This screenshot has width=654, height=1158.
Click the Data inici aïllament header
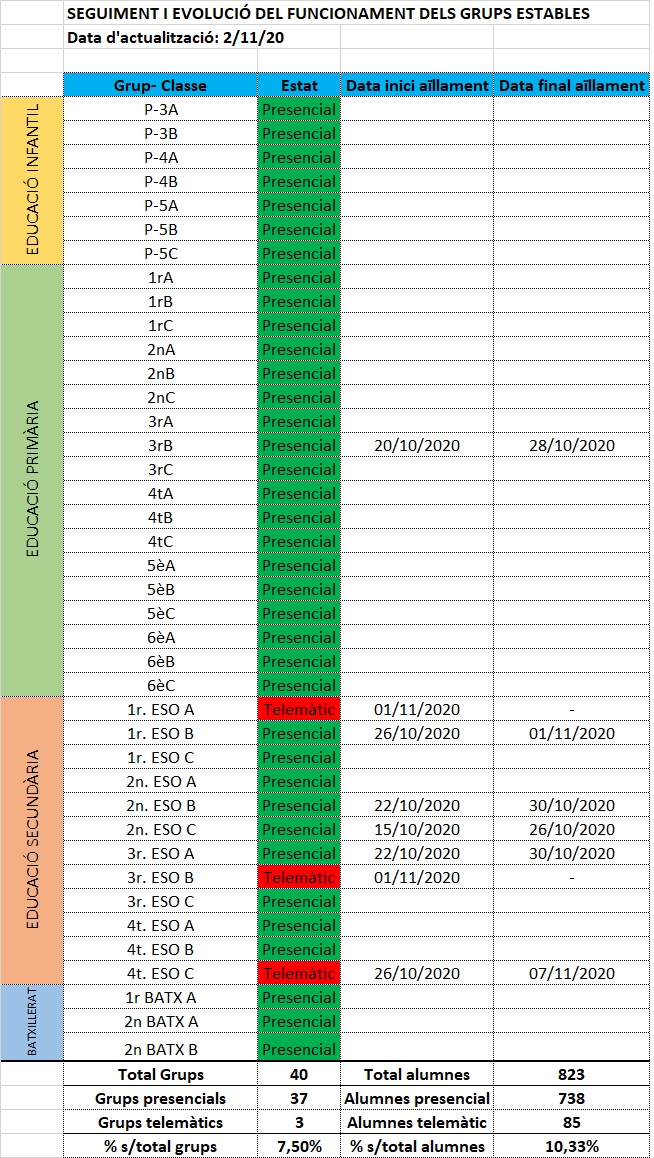tap(417, 85)
